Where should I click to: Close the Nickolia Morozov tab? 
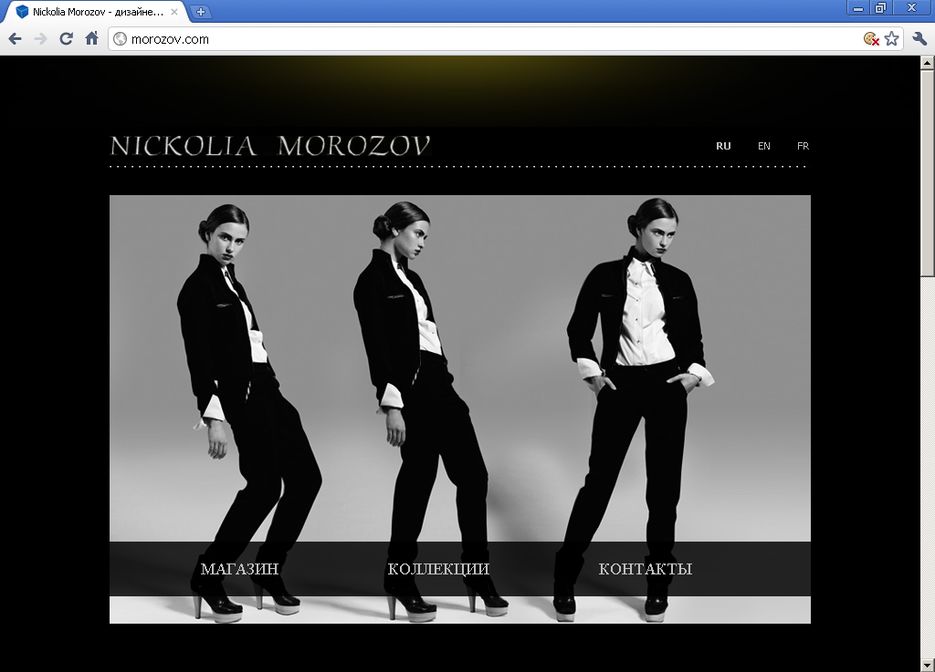[x=174, y=12]
